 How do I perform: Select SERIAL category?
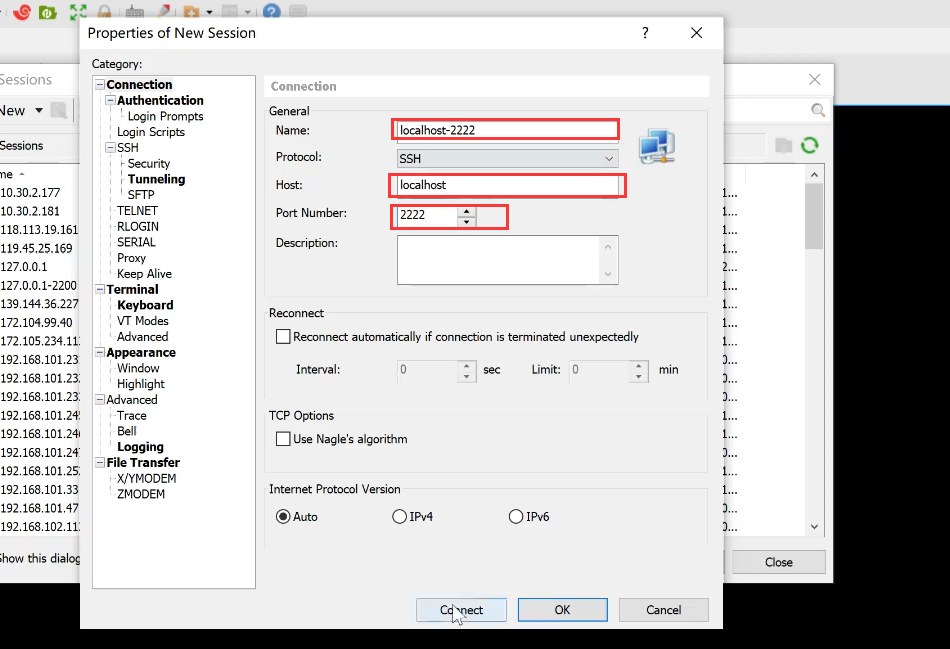coord(136,242)
